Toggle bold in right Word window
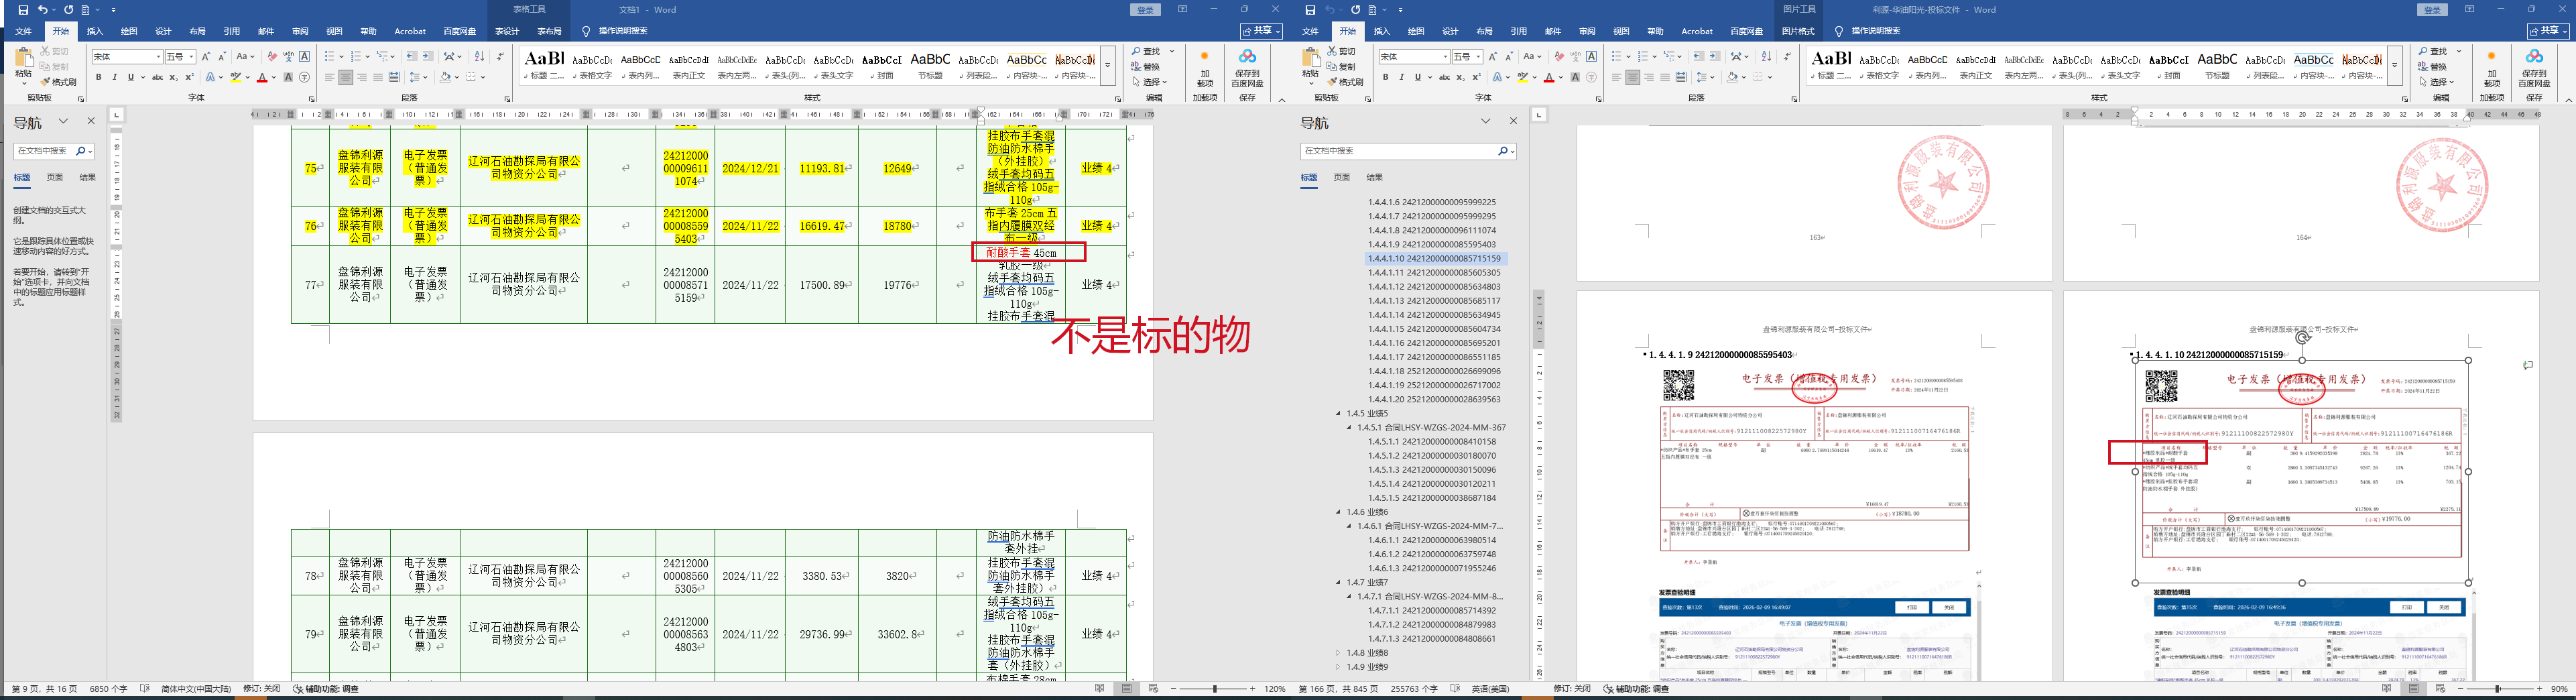2576x700 pixels. [x=1385, y=77]
